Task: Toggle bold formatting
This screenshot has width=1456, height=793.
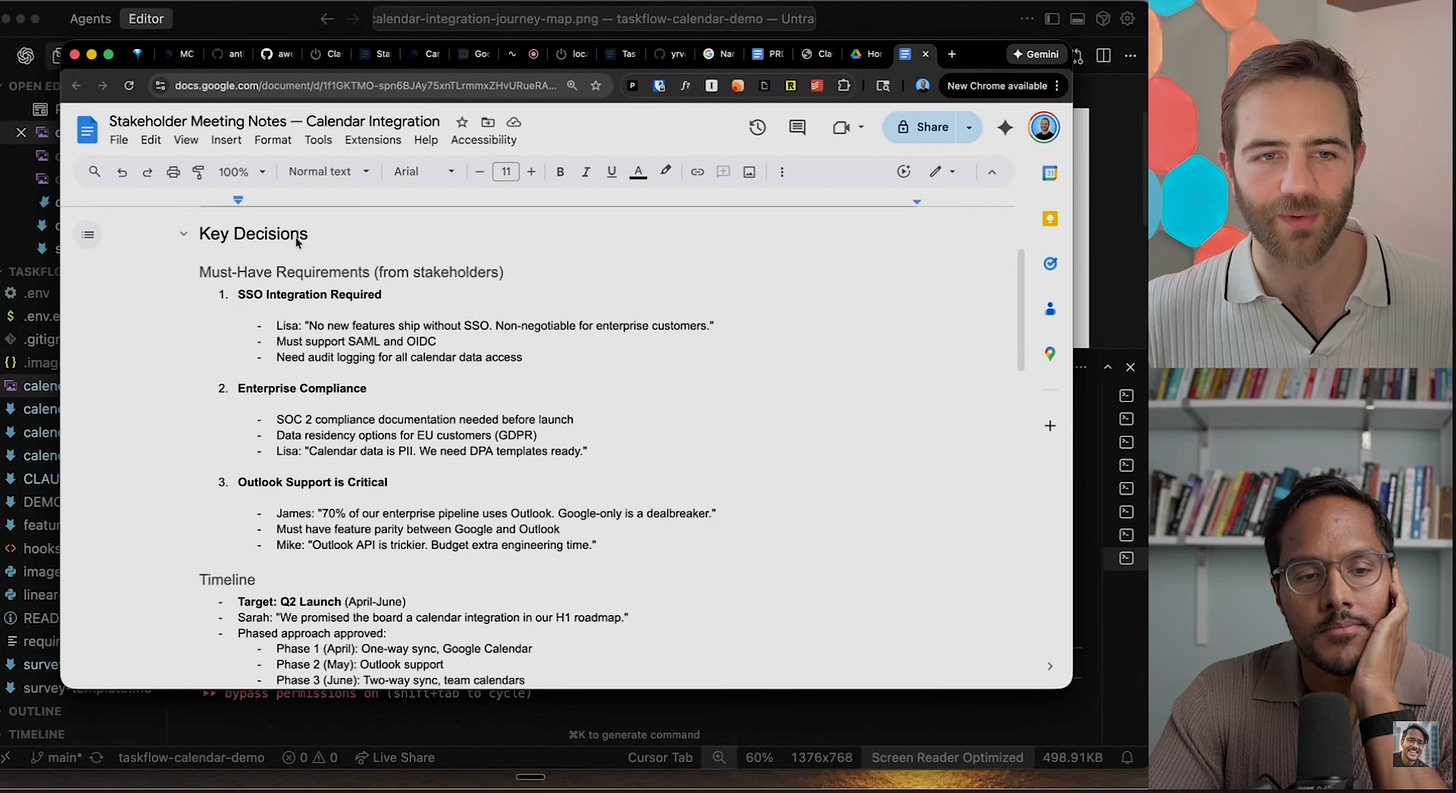Action: tap(560, 172)
